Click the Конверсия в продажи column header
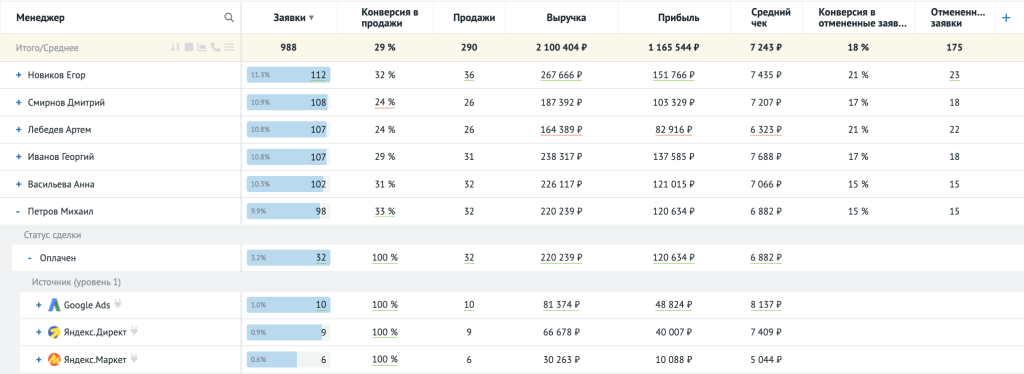This screenshot has height=374, width=1024. [389, 18]
